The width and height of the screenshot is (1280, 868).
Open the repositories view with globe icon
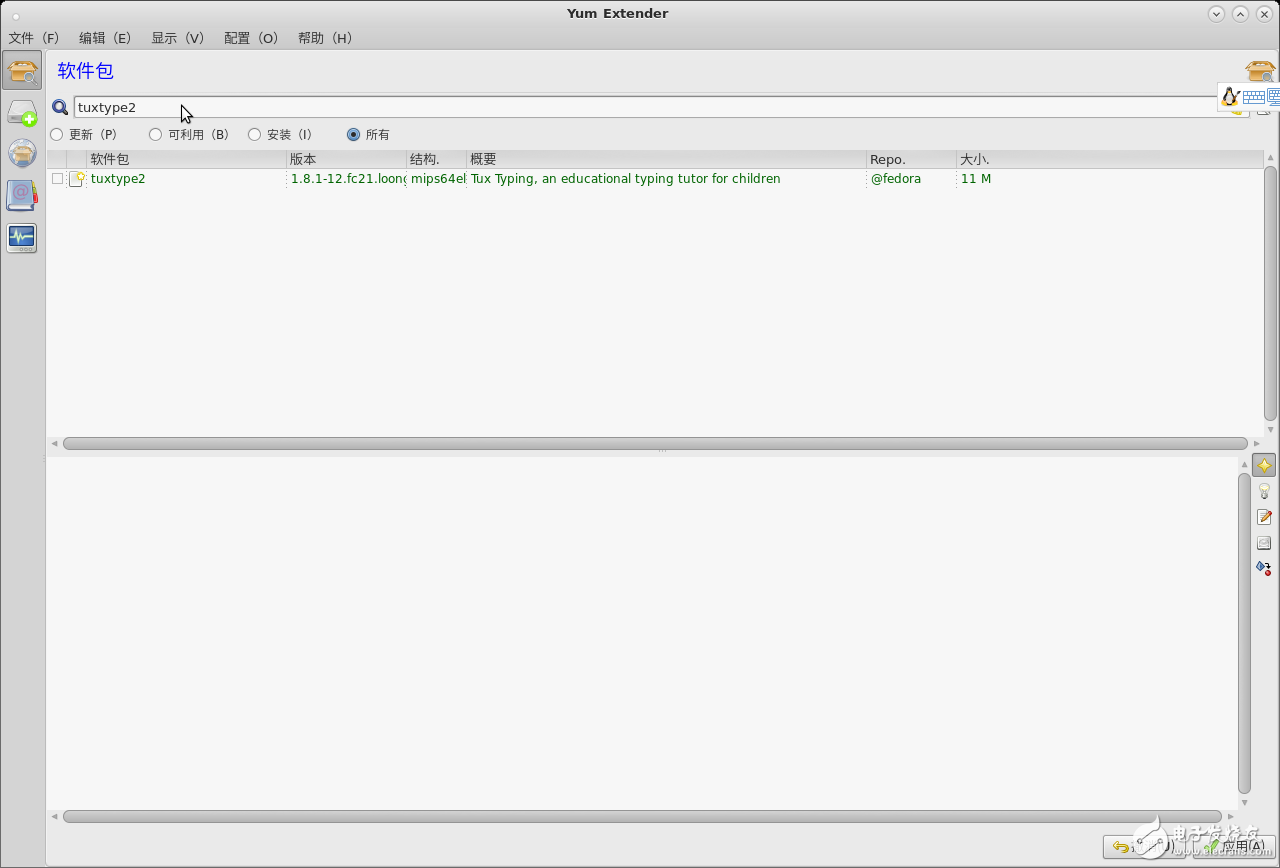[x=22, y=153]
